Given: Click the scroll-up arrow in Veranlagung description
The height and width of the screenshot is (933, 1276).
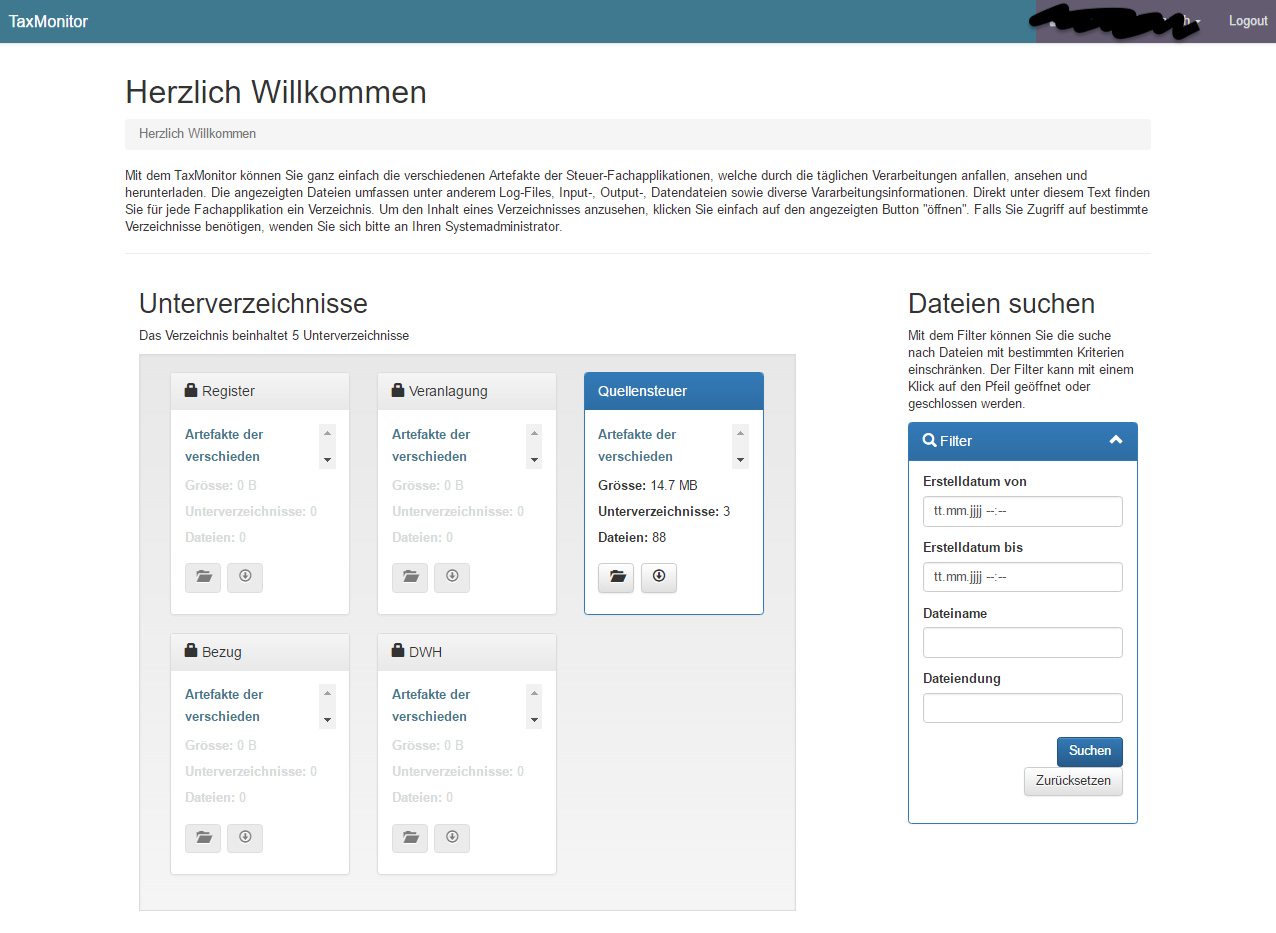Looking at the screenshot, I should (x=534, y=434).
